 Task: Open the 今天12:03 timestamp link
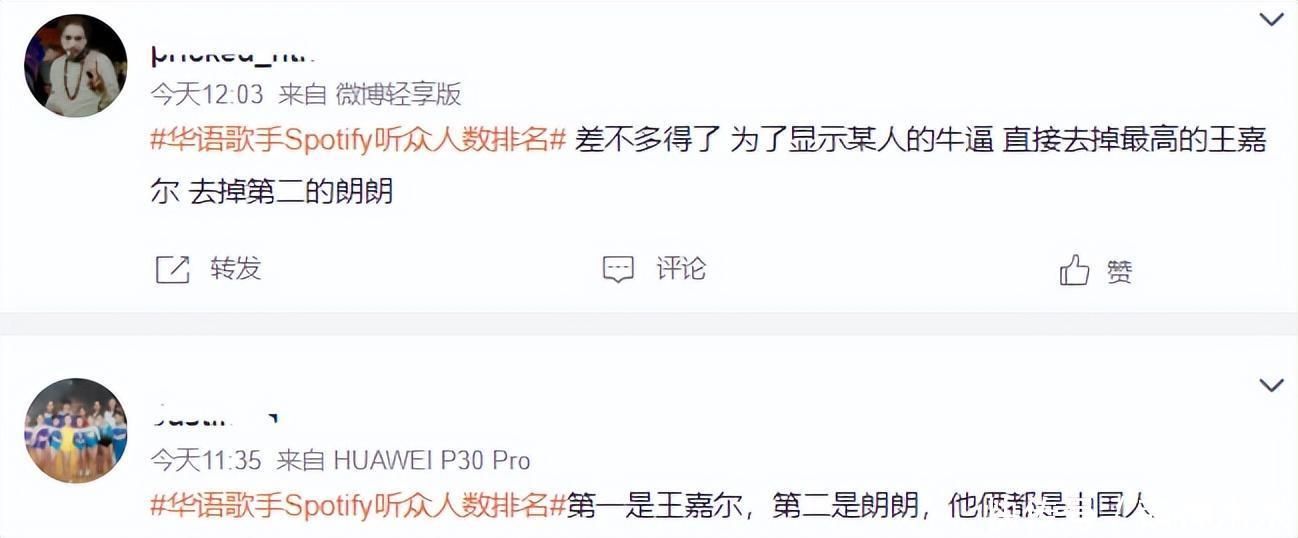(207, 94)
